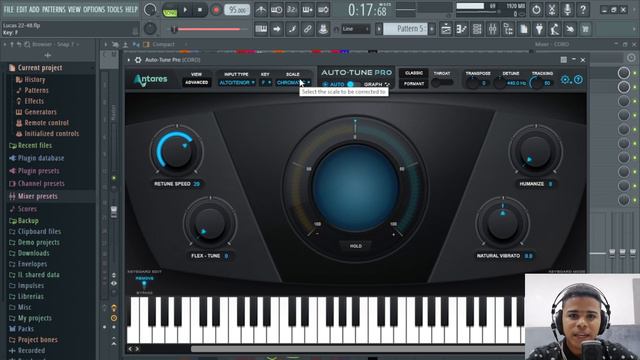This screenshot has width=640, height=360.
Task: Open the Mixer view icon
Action: coord(492,29)
